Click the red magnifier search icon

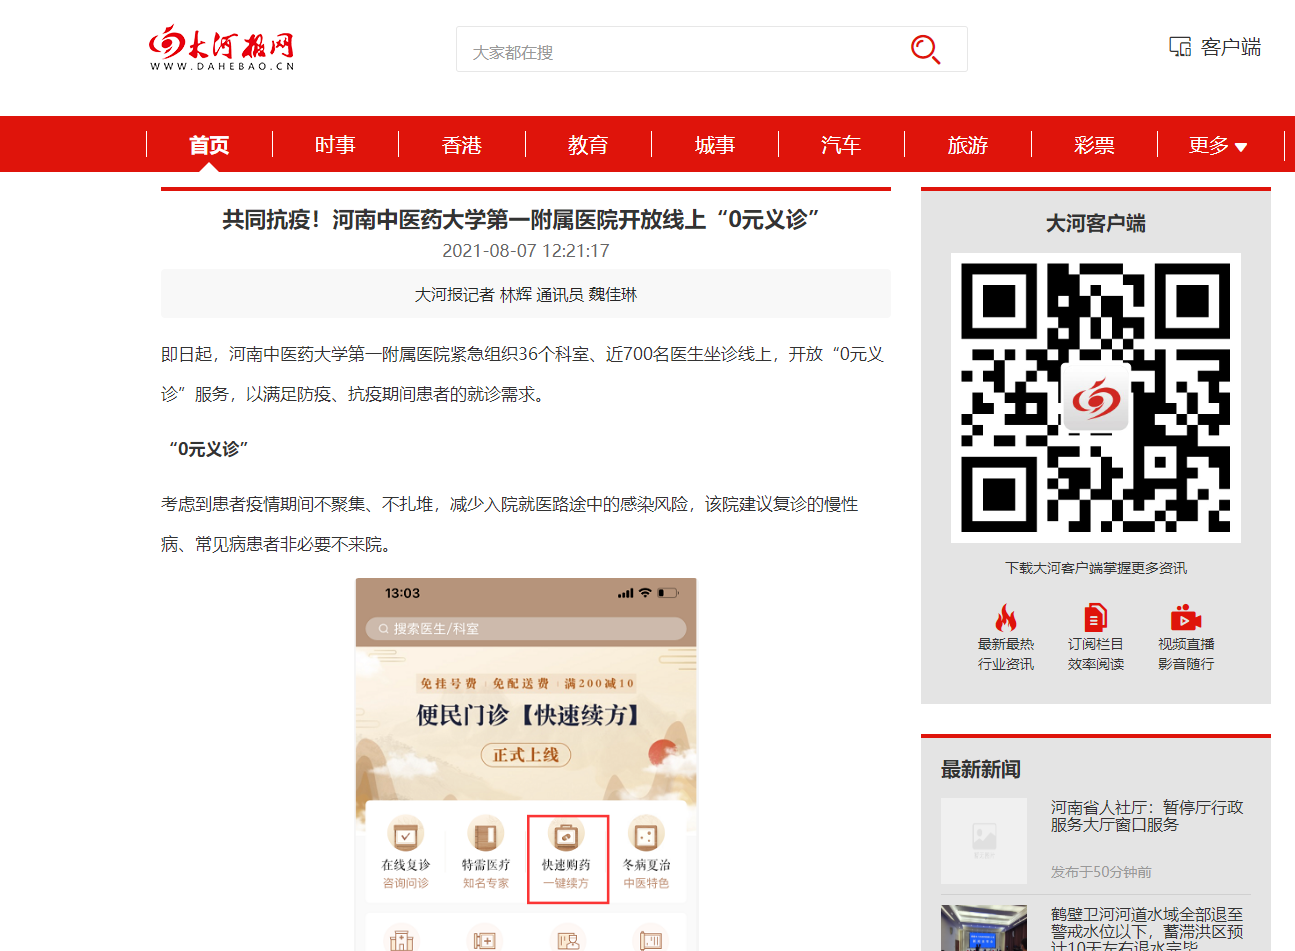925,49
